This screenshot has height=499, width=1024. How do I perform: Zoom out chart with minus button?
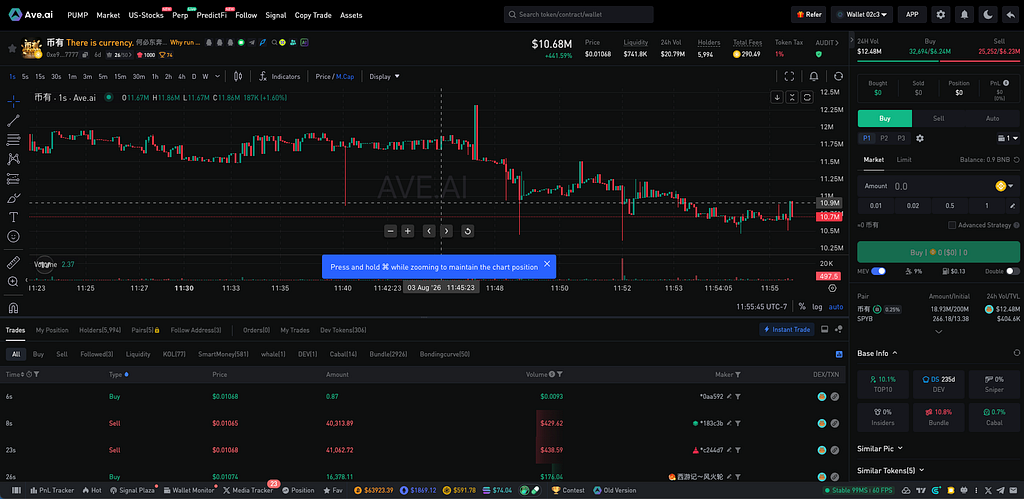point(391,231)
